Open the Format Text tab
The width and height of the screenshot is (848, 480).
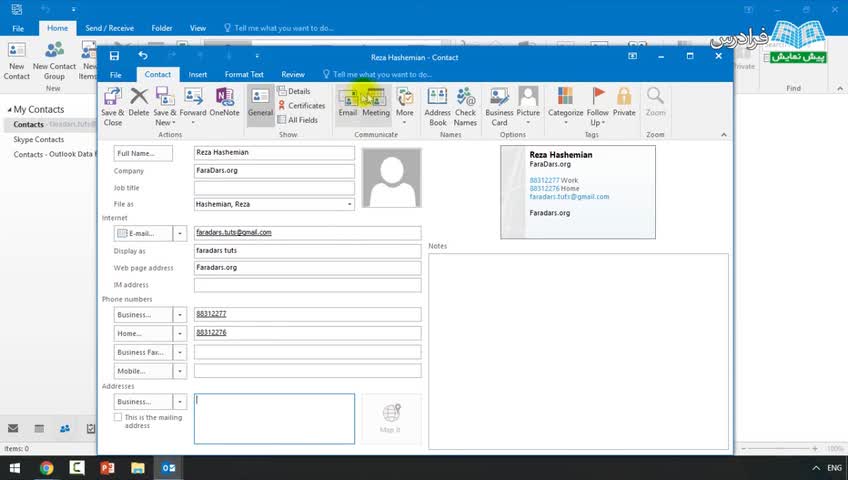244,75
